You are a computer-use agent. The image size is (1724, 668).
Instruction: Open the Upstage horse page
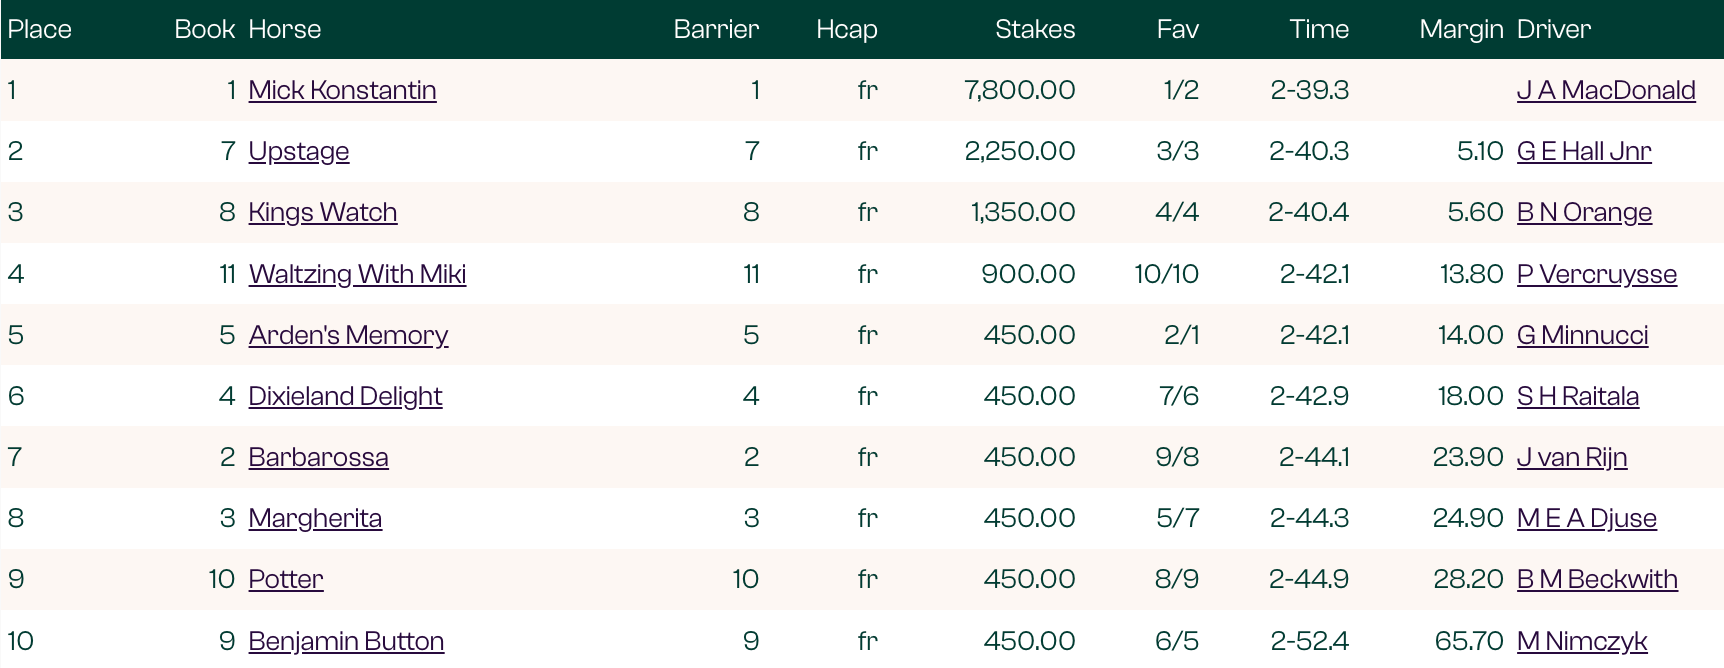[x=298, y=151]
